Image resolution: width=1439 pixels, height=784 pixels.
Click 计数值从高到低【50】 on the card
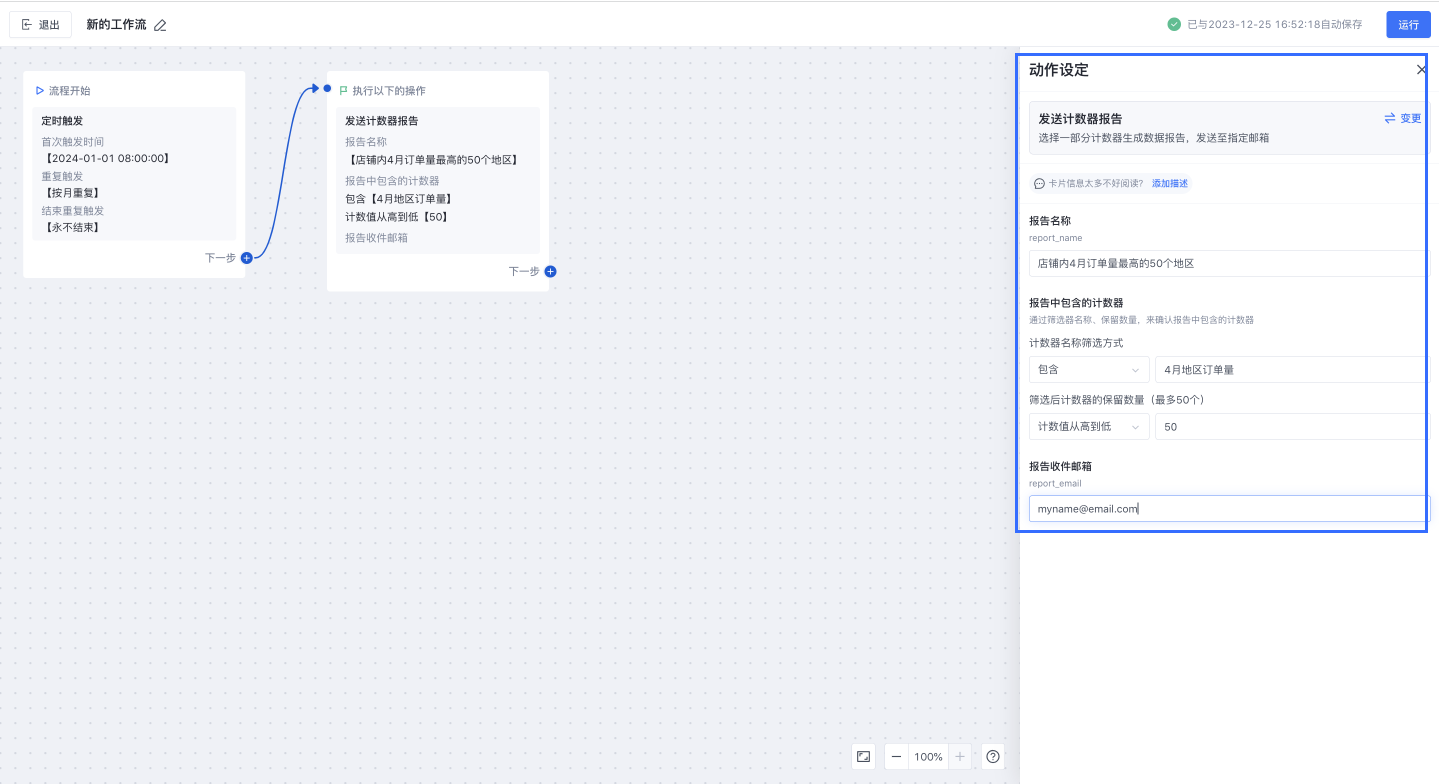398,217
